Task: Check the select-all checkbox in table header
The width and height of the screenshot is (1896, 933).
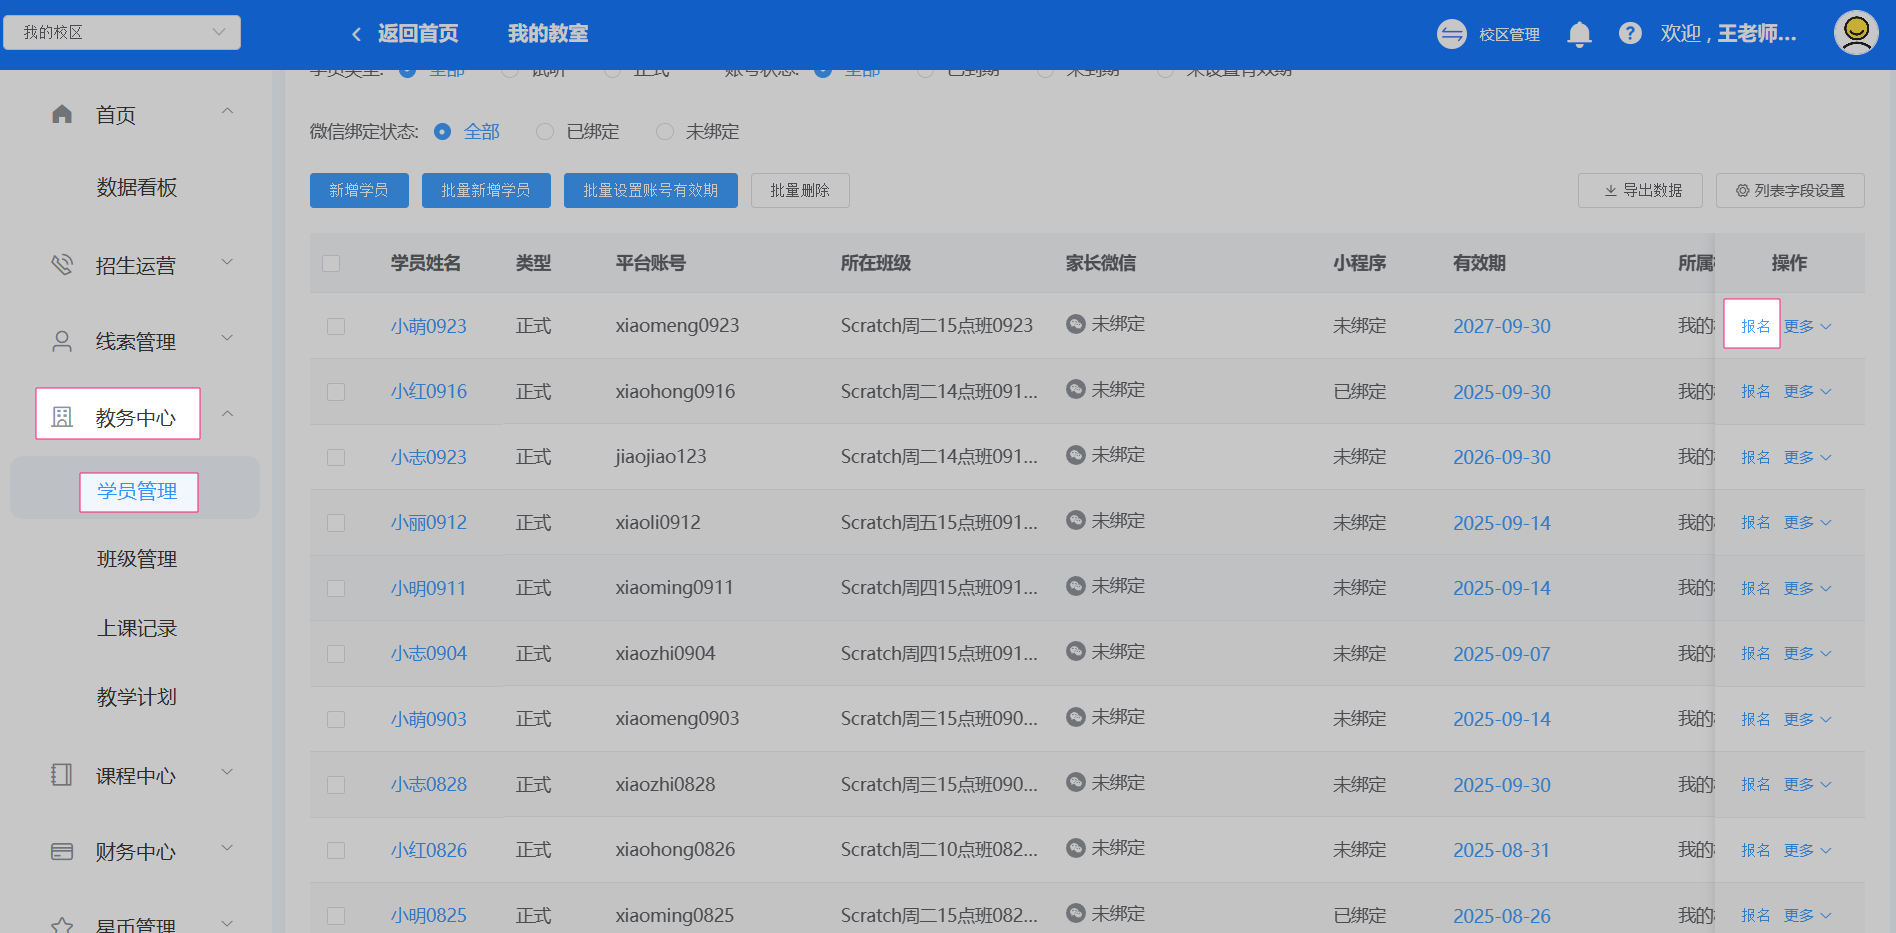Action: (x=331, y=263)
